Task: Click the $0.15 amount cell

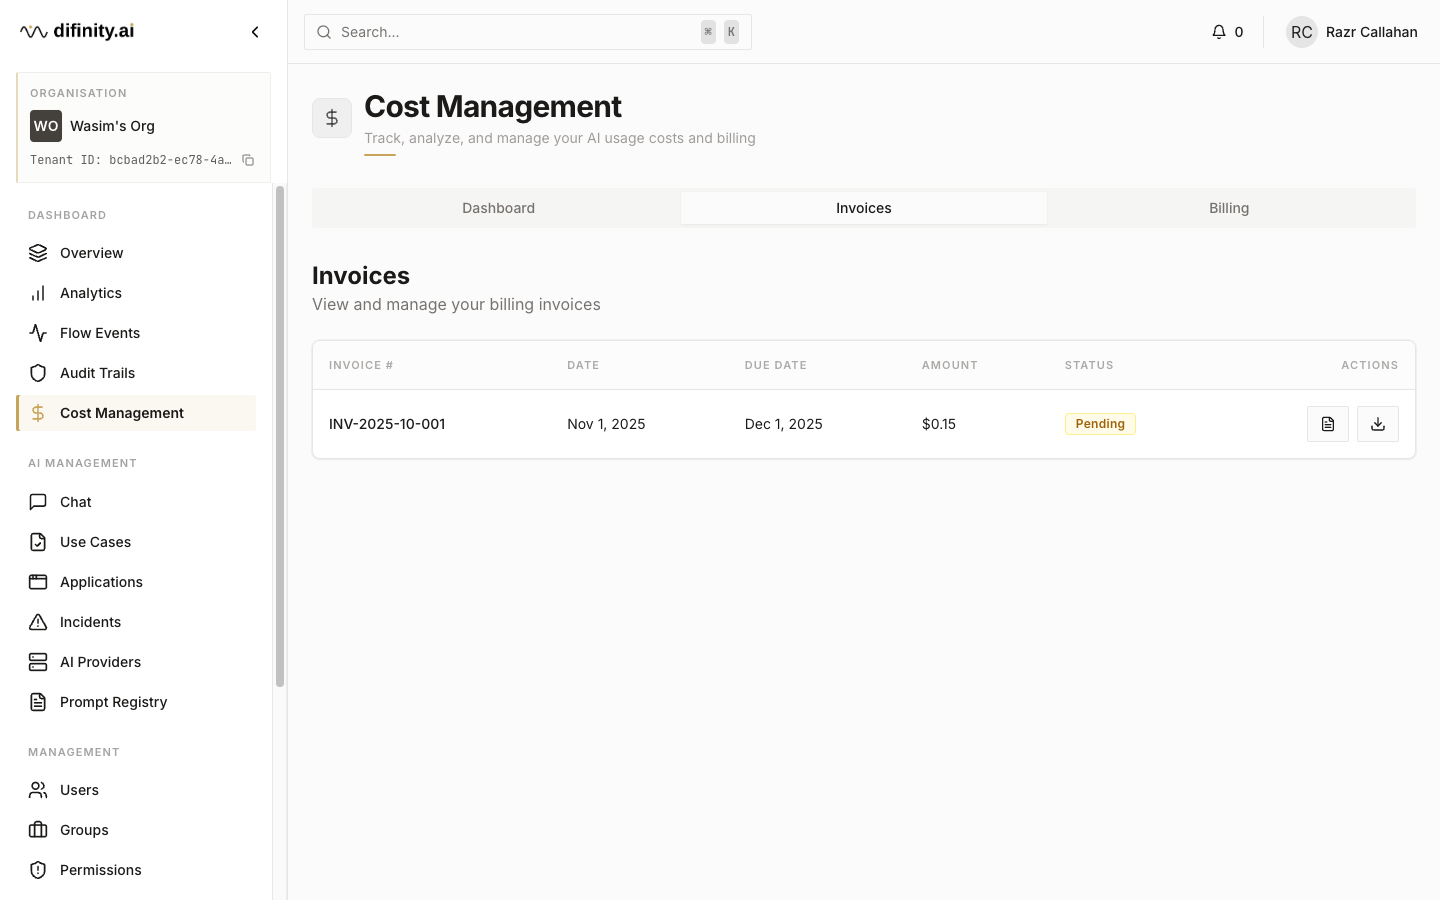Action: 939,424
